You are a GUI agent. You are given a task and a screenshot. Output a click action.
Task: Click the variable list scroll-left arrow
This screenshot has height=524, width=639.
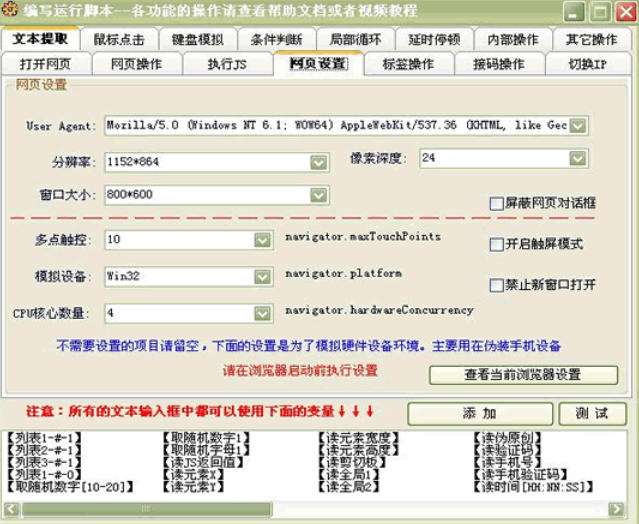point(11,509)
